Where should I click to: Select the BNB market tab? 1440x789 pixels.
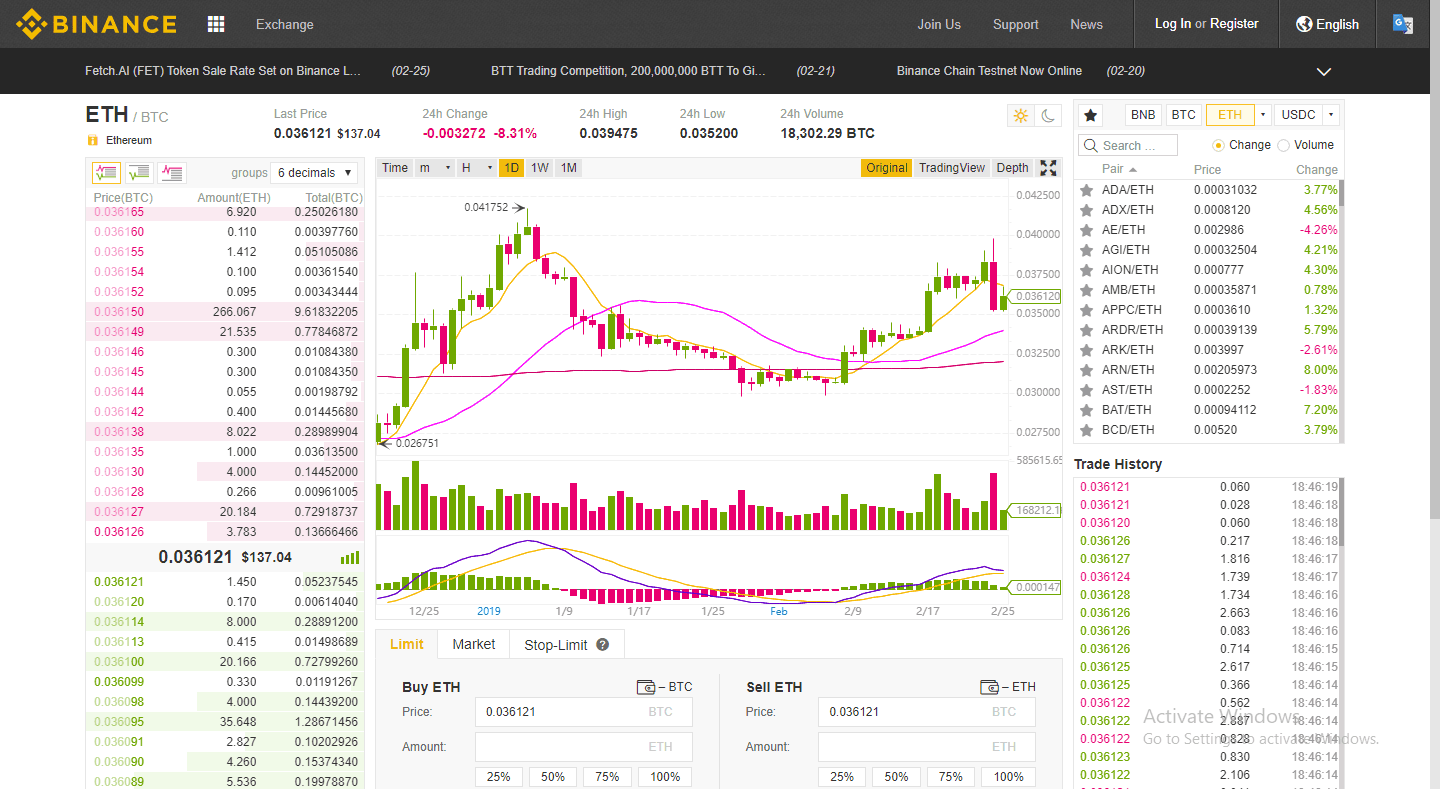click(x=1143, y=115)
